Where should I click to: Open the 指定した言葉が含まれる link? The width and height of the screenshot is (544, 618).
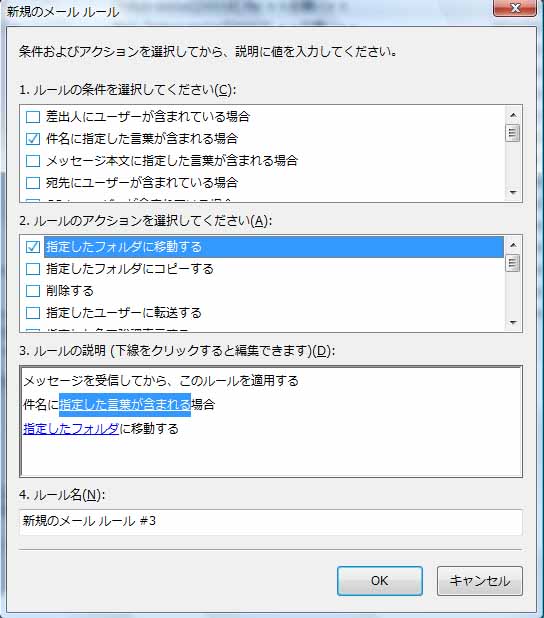pos(125,405)
